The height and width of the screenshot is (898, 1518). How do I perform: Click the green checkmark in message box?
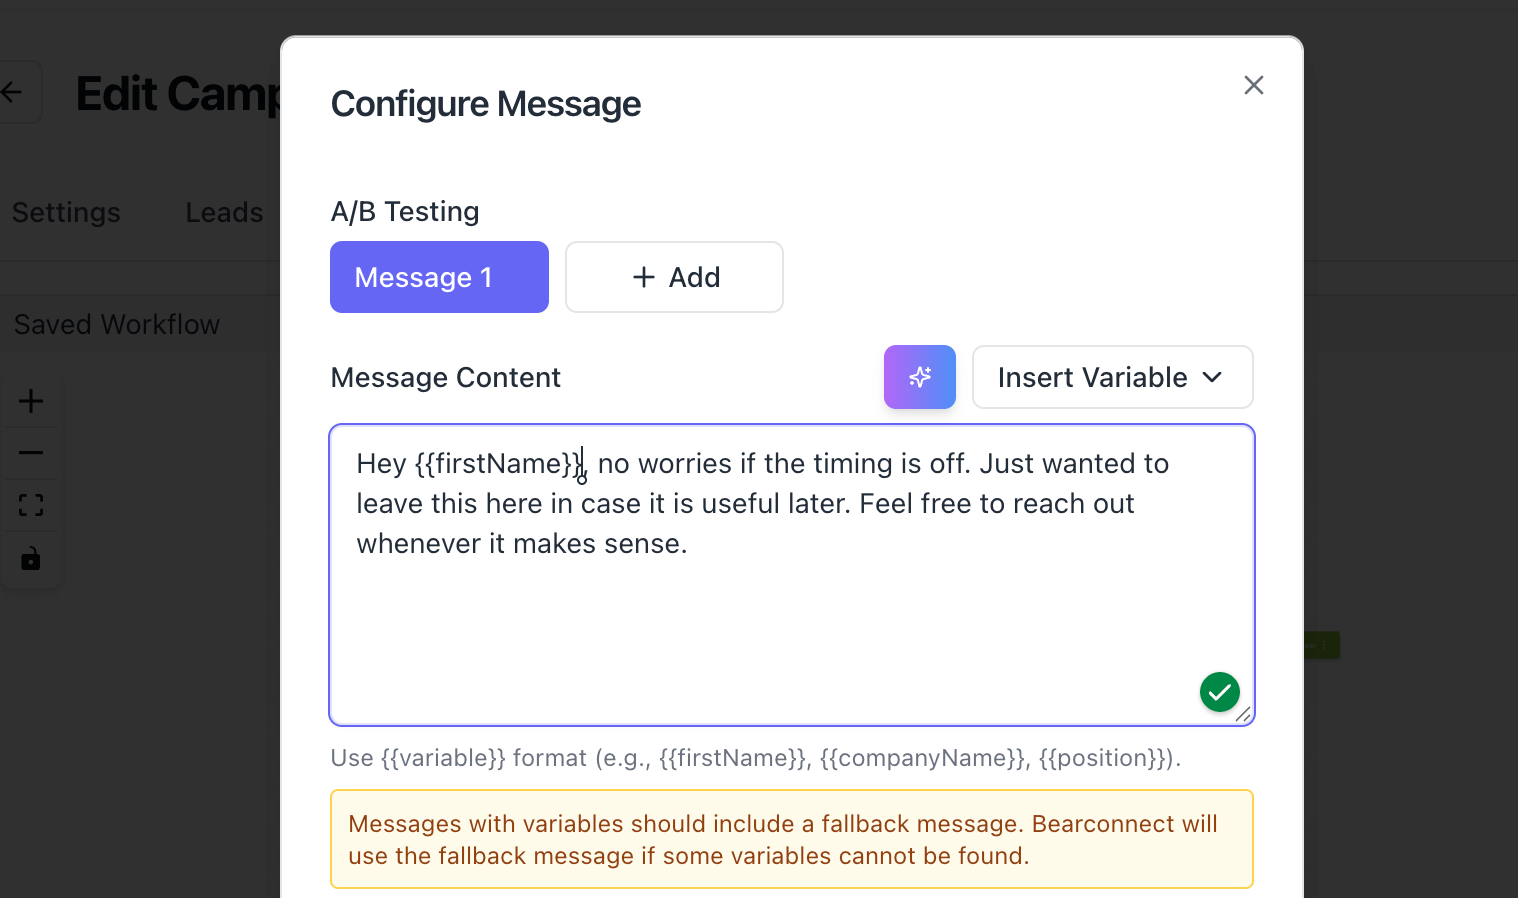click(x=1219, y=692)
